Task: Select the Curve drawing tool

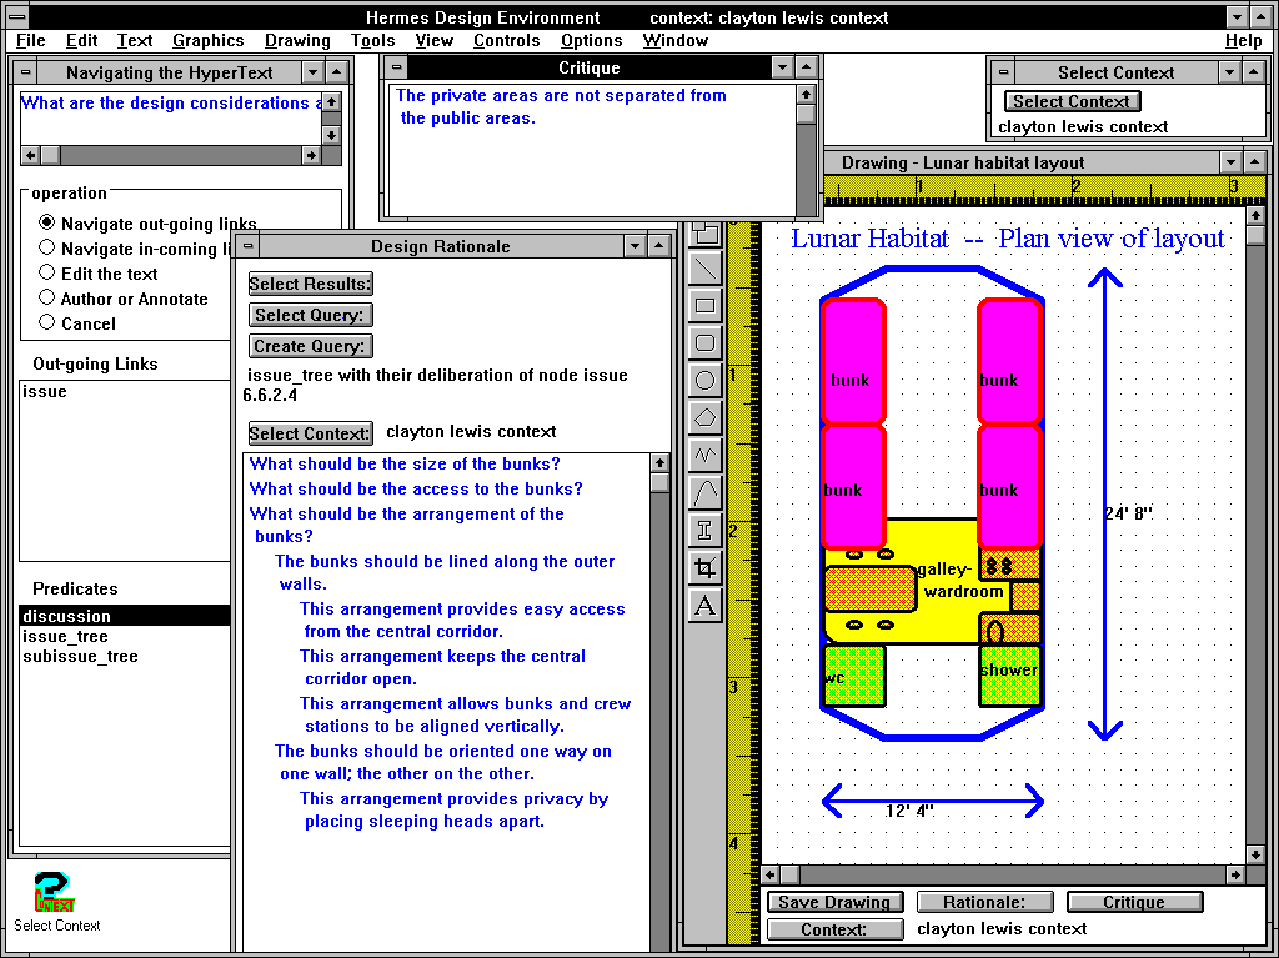Action: [x=705, y=492]
